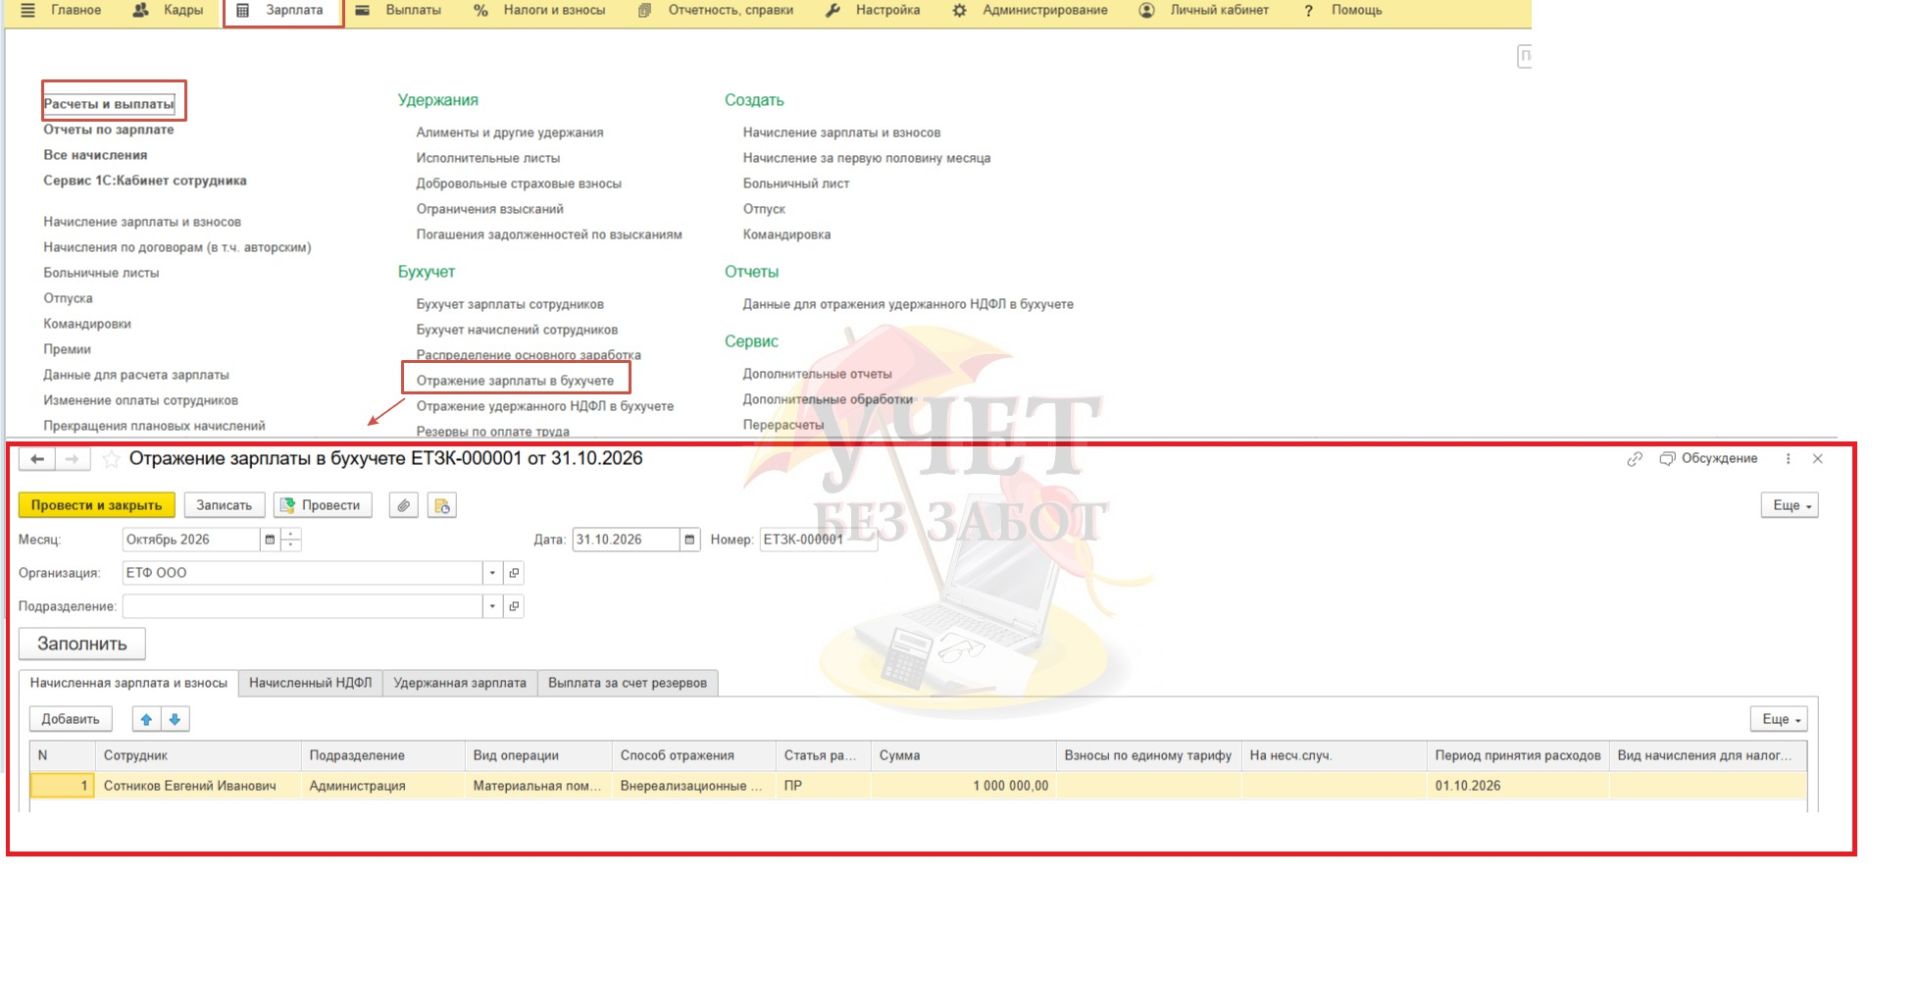
Task: Open calendar picker for Месяц field
Action: pyautogui.click(x=269, y=540)
